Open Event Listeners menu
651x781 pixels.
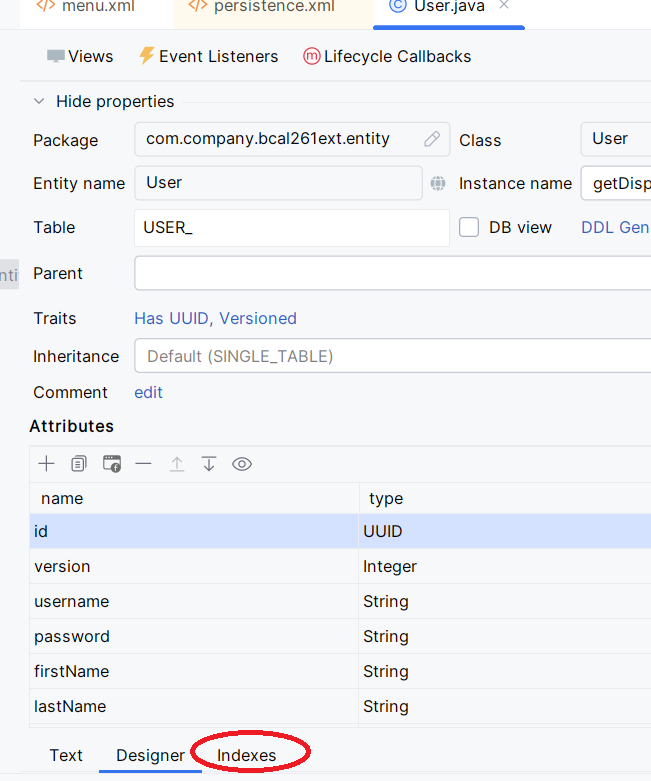pyautogui.click(x=208, y=56)
